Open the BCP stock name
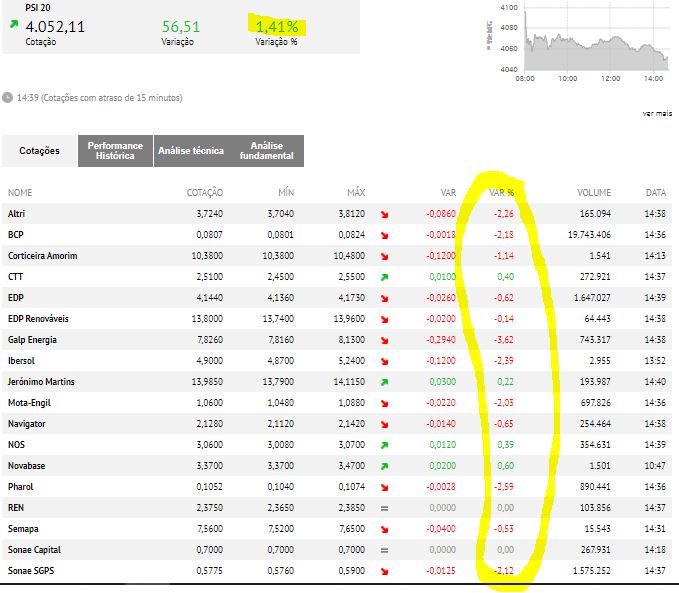679x593 pixels. pyautogui.click(x=16, y=234)
